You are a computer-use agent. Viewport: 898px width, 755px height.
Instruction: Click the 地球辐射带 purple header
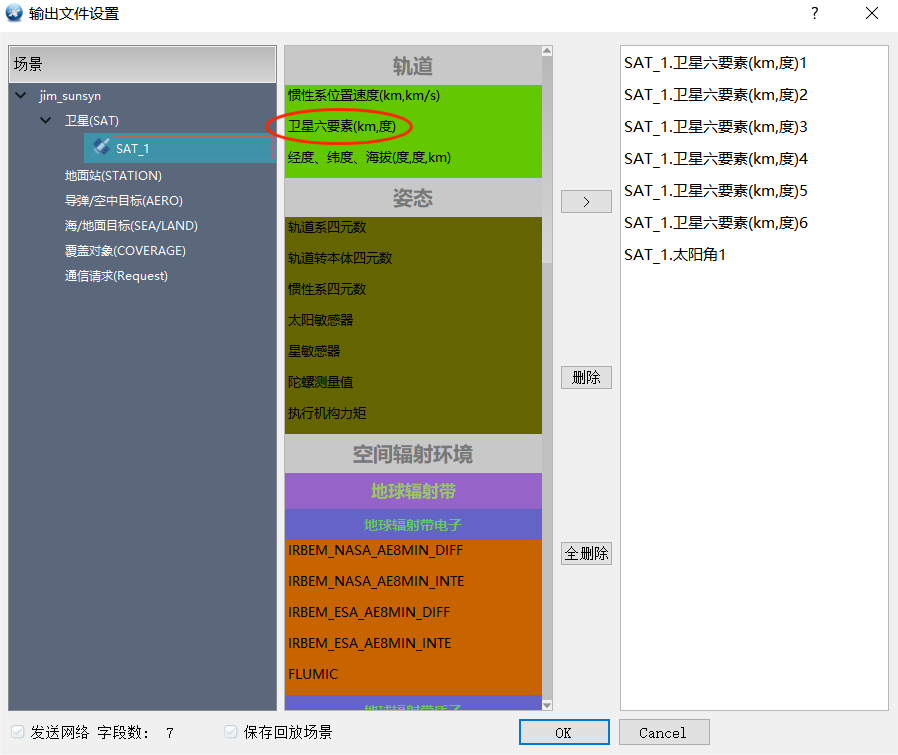pyautogui.click(x=413, y=491)
